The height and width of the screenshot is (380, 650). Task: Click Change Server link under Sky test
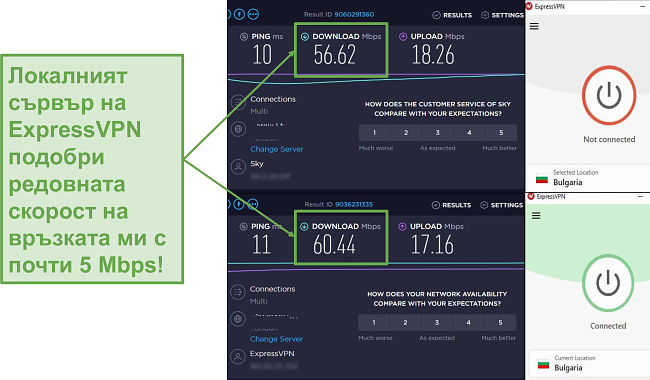(276, 149)
